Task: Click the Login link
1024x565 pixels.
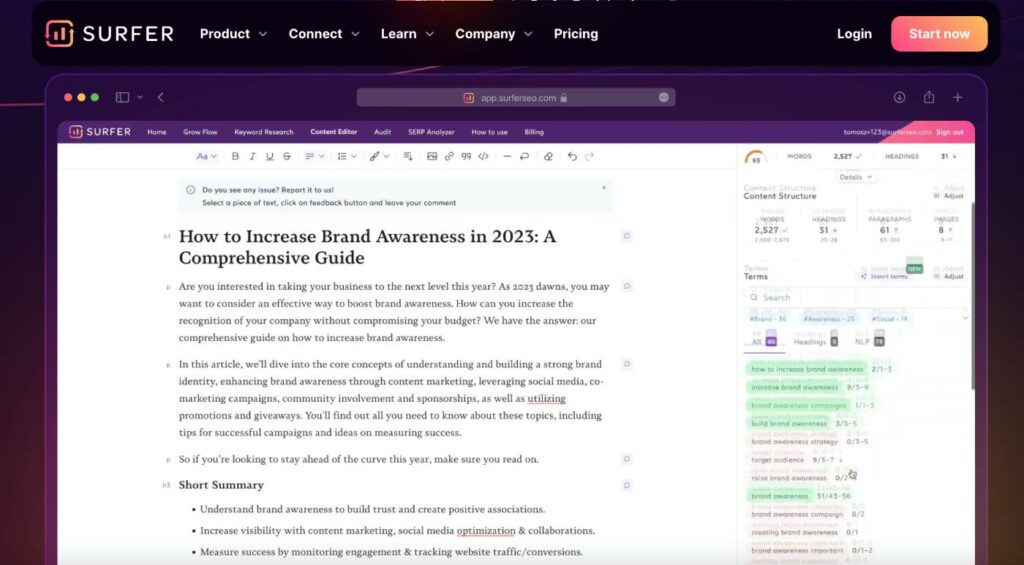Action: [854, 34]
